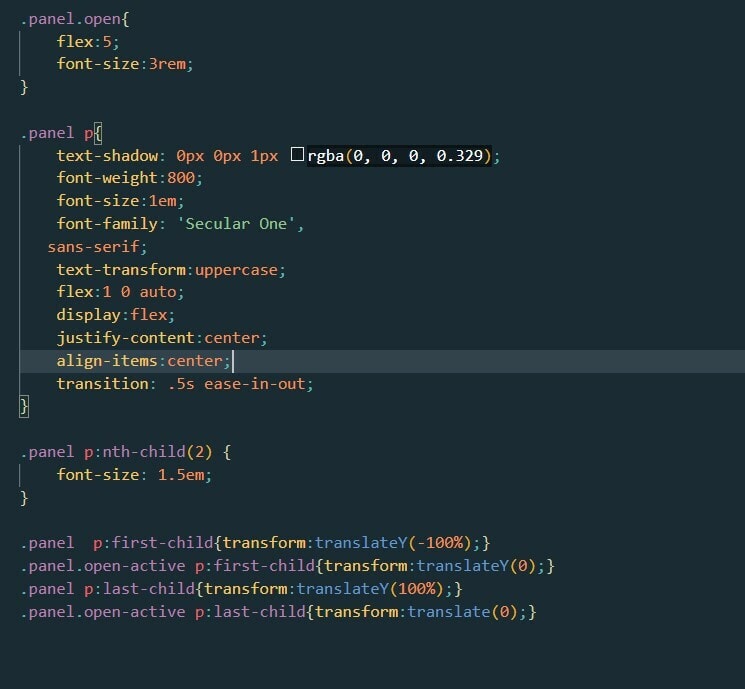Click 'justify-content:center;' declaration
Screen dimensions: 745x689
pos(162,338)
